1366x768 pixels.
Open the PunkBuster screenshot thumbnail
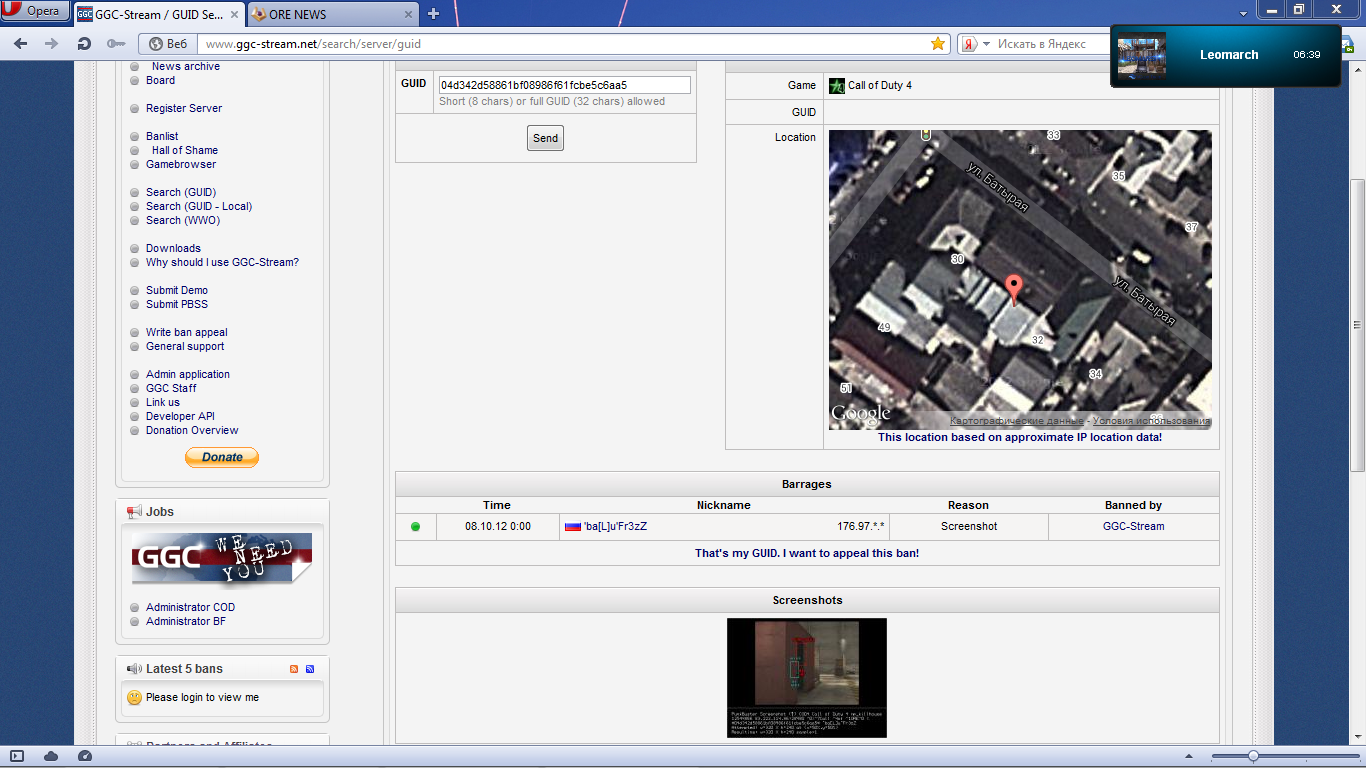807,678
